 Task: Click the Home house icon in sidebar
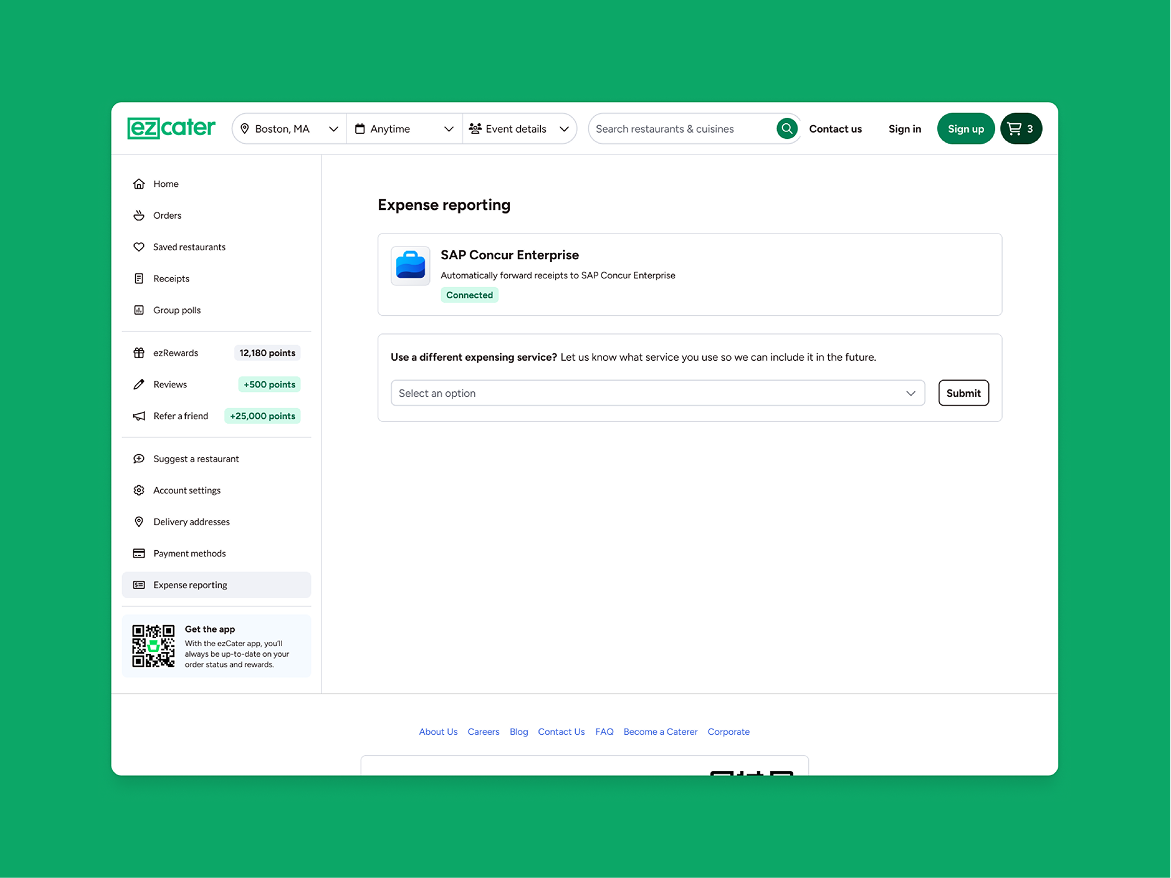pos(139,184)
